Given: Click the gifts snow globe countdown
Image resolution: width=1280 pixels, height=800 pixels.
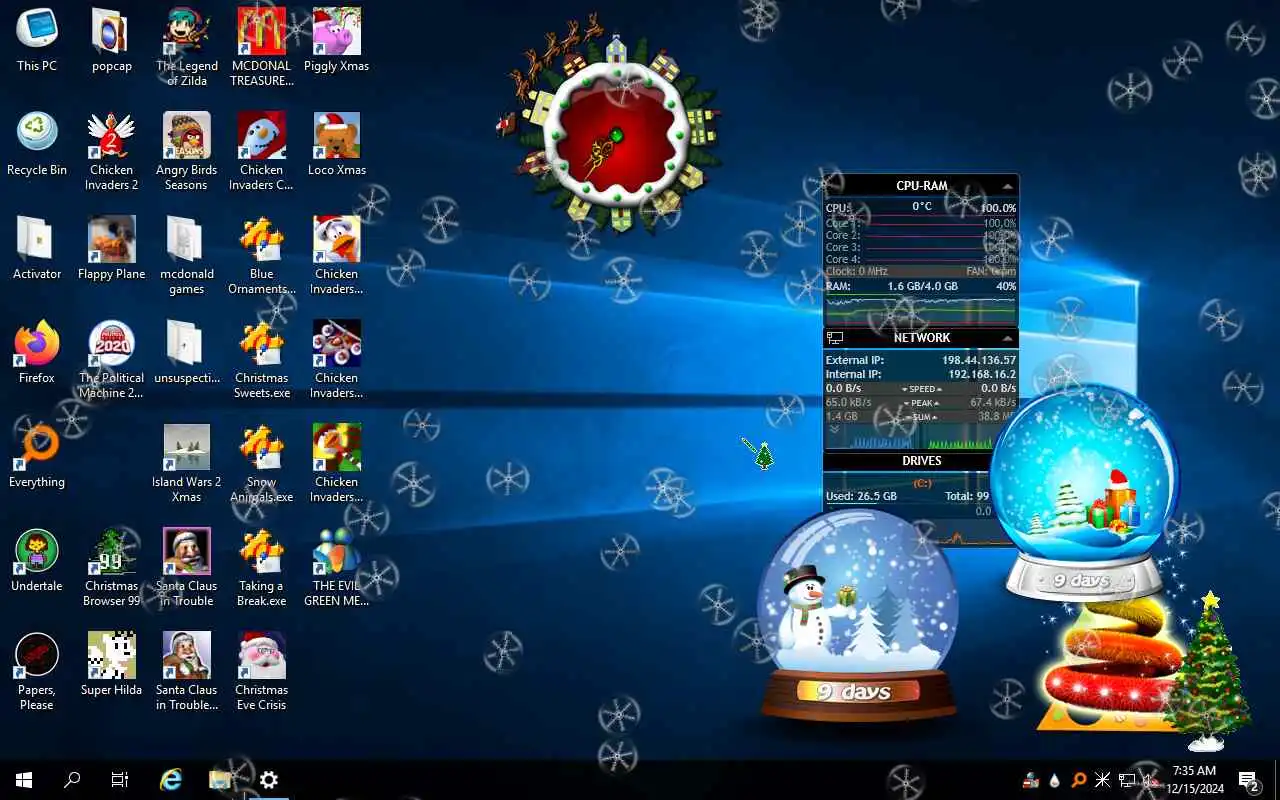Looking at the screenshot, I should pyautogui.click(x=1084, y=493).
